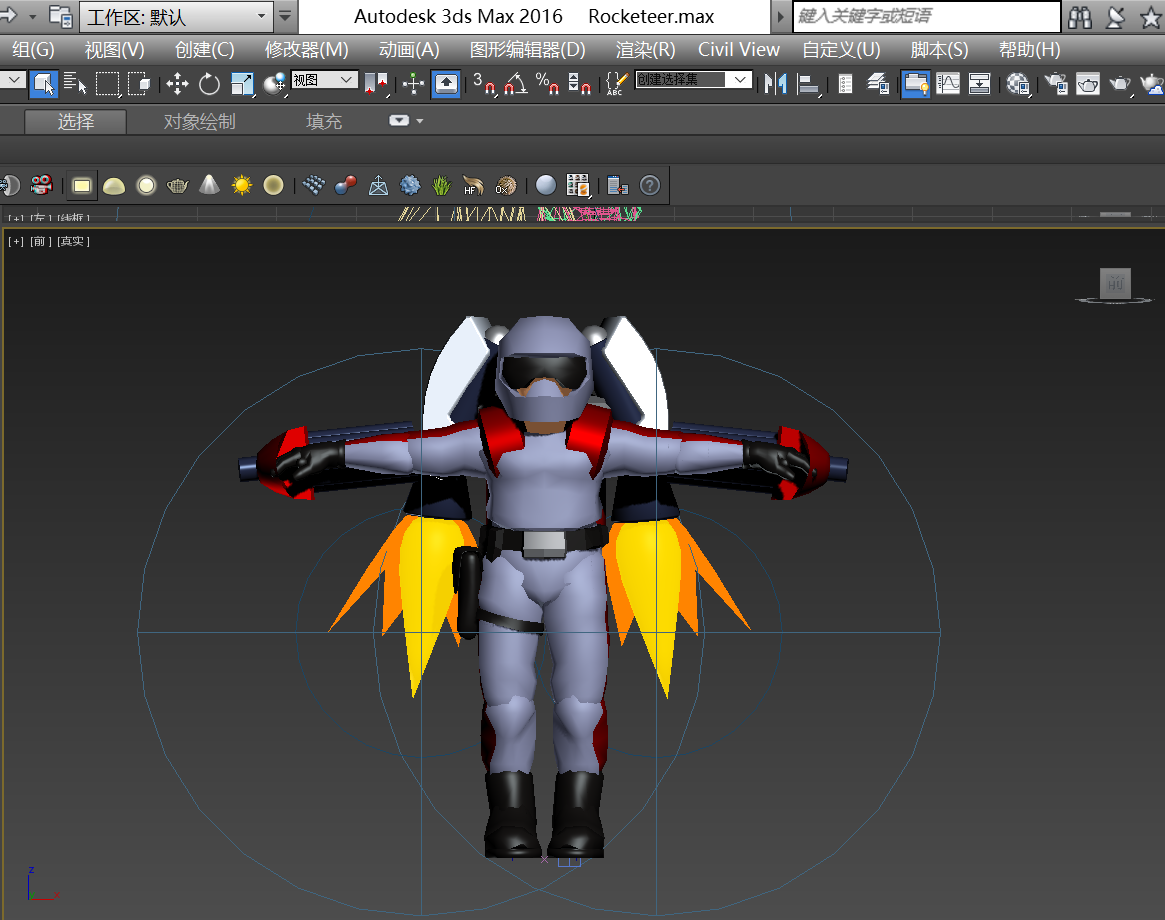Click the red camera icon
The width and height of the screenshot is (1165, 920).
click(x=42, y=185)
